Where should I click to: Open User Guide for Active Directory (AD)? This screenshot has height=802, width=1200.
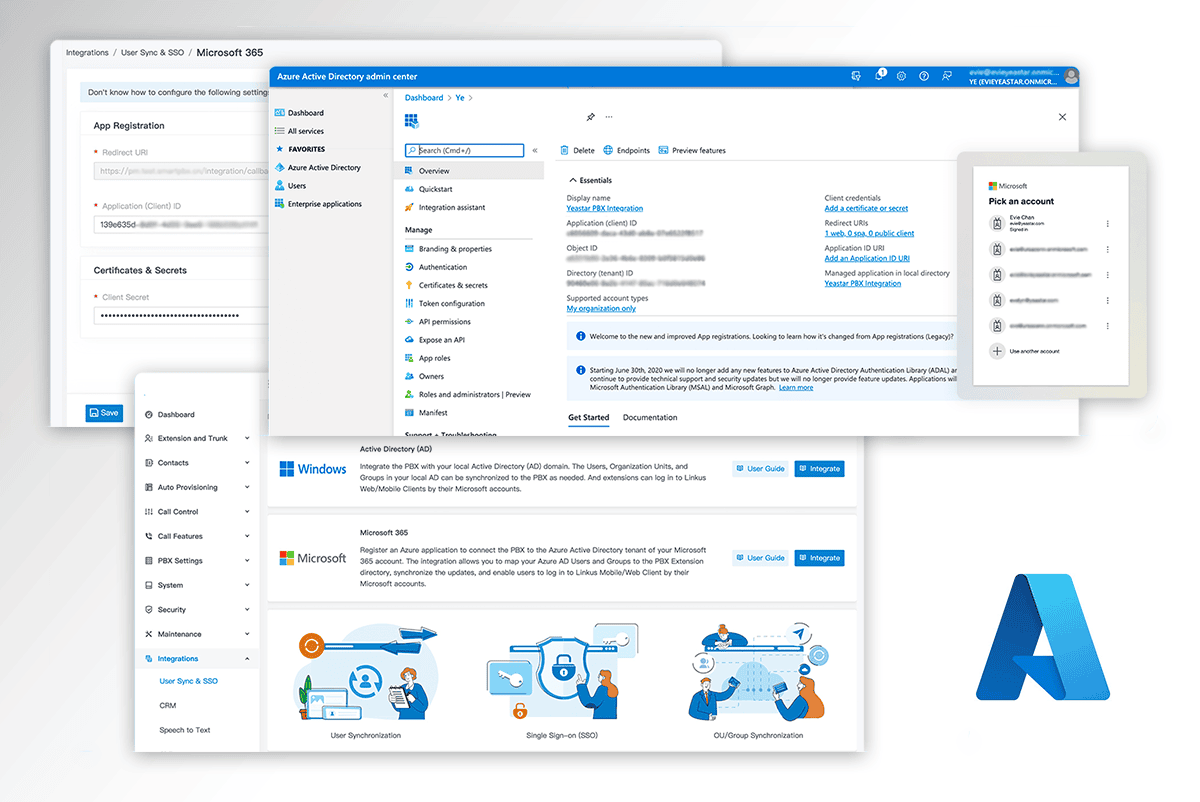760,468
